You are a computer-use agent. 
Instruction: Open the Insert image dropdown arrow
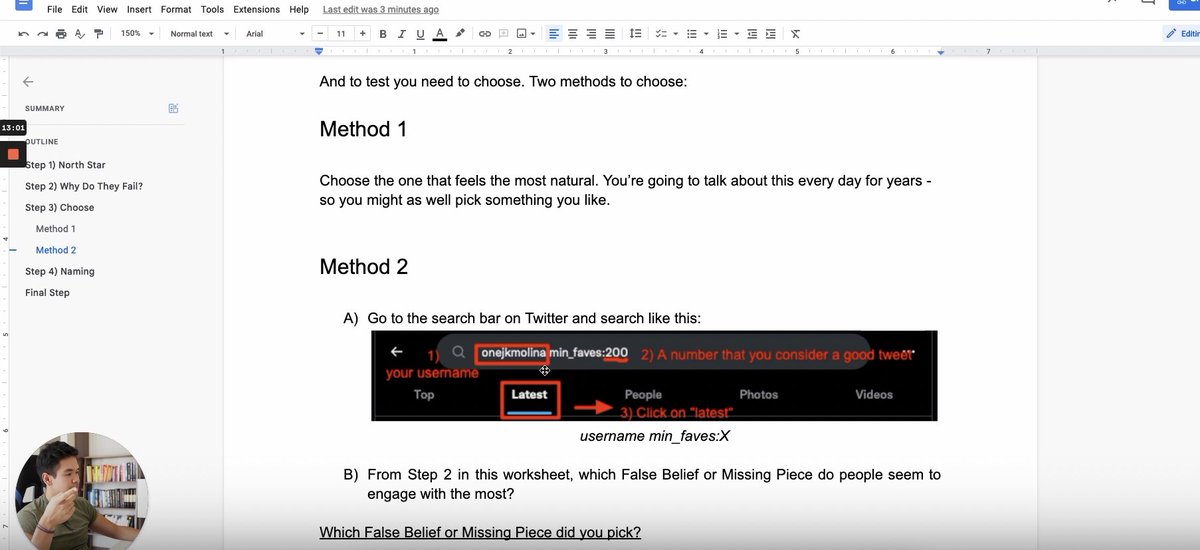pyautogui.click(x=535, y=34)
